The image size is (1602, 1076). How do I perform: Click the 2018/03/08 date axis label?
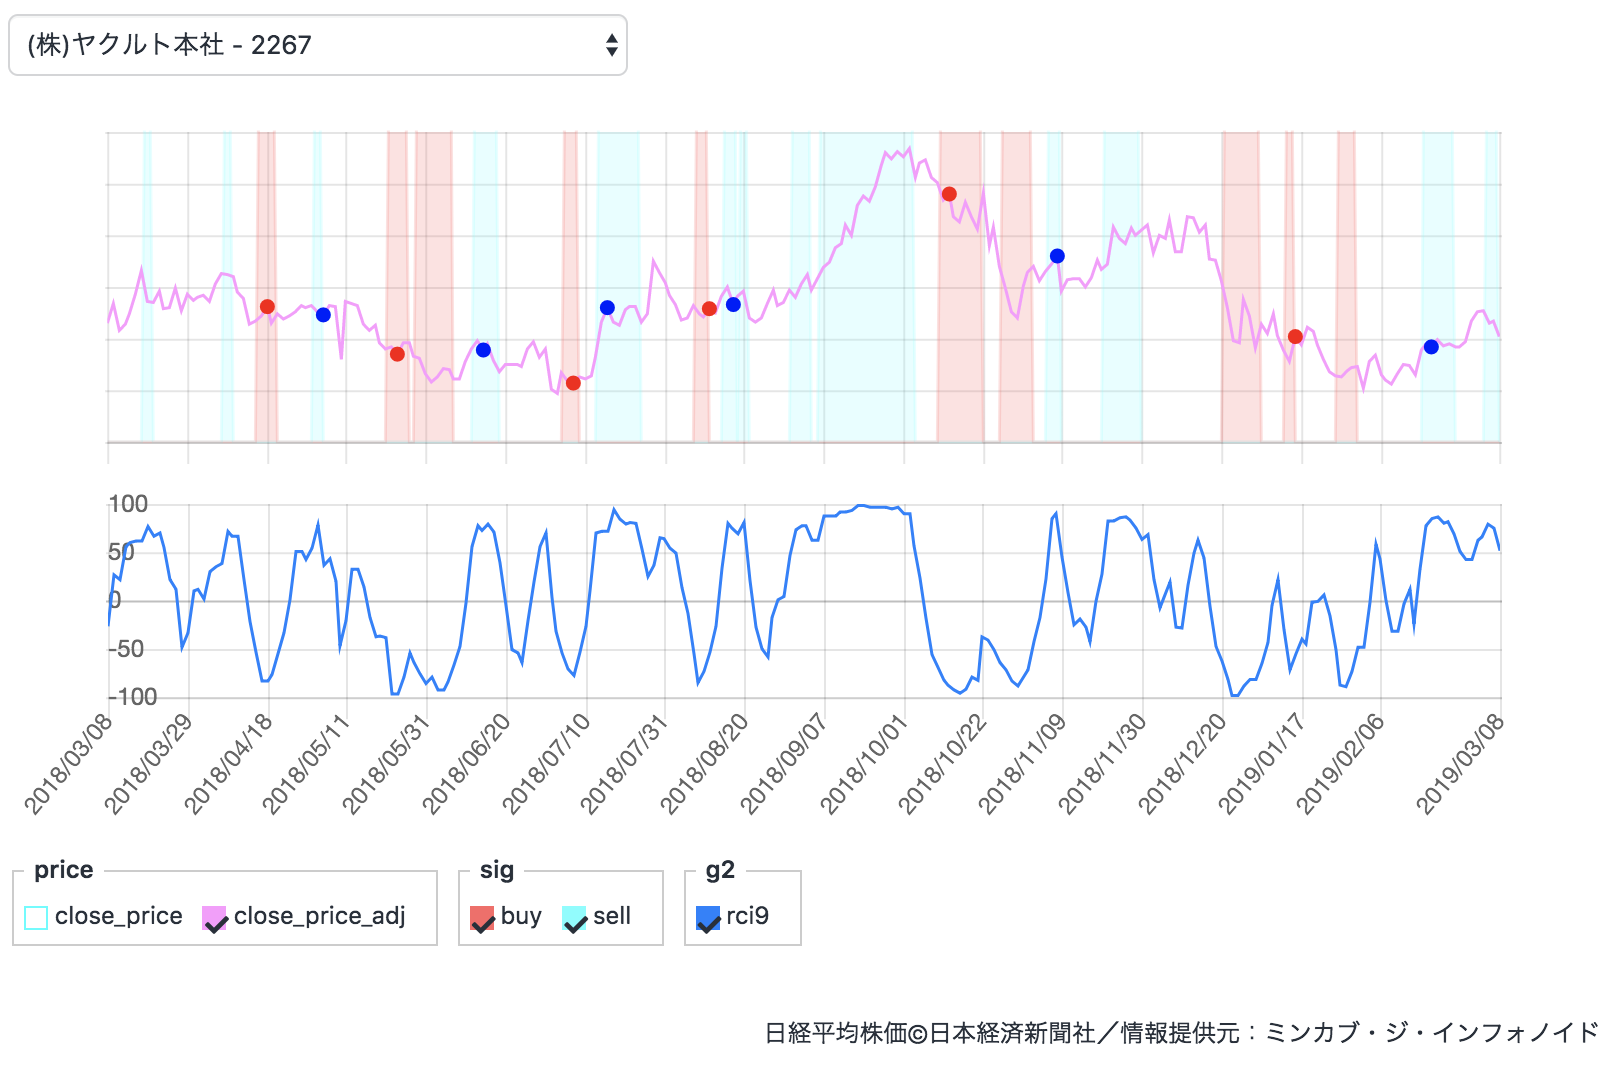(68, 766)
